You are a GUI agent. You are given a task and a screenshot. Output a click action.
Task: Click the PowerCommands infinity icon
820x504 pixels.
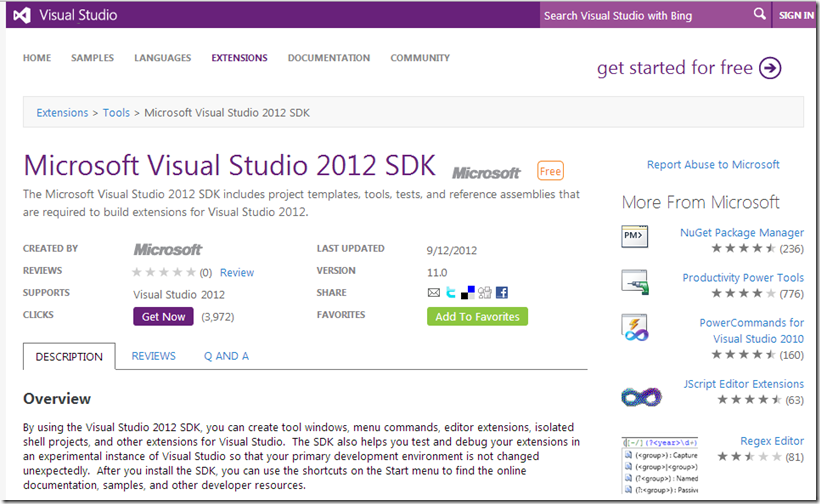(635, 329)
